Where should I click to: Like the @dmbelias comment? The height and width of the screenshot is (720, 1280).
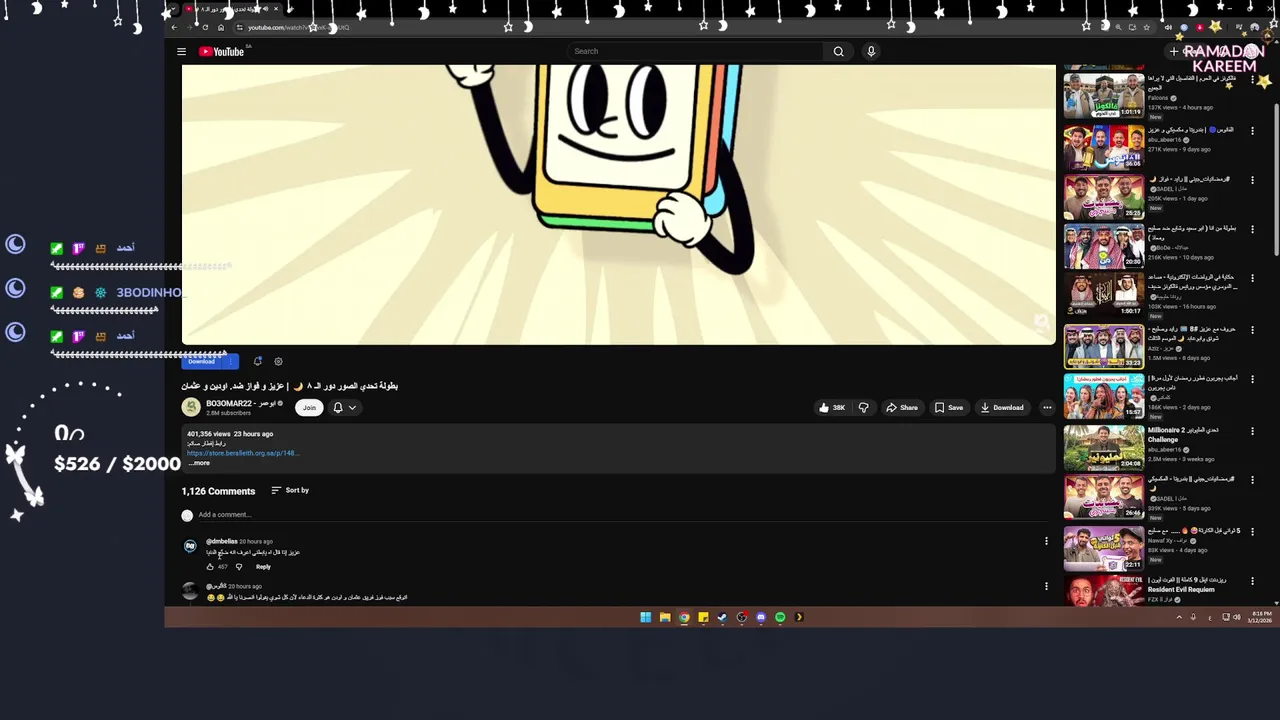pyautogui.click(x=210, y=567)
